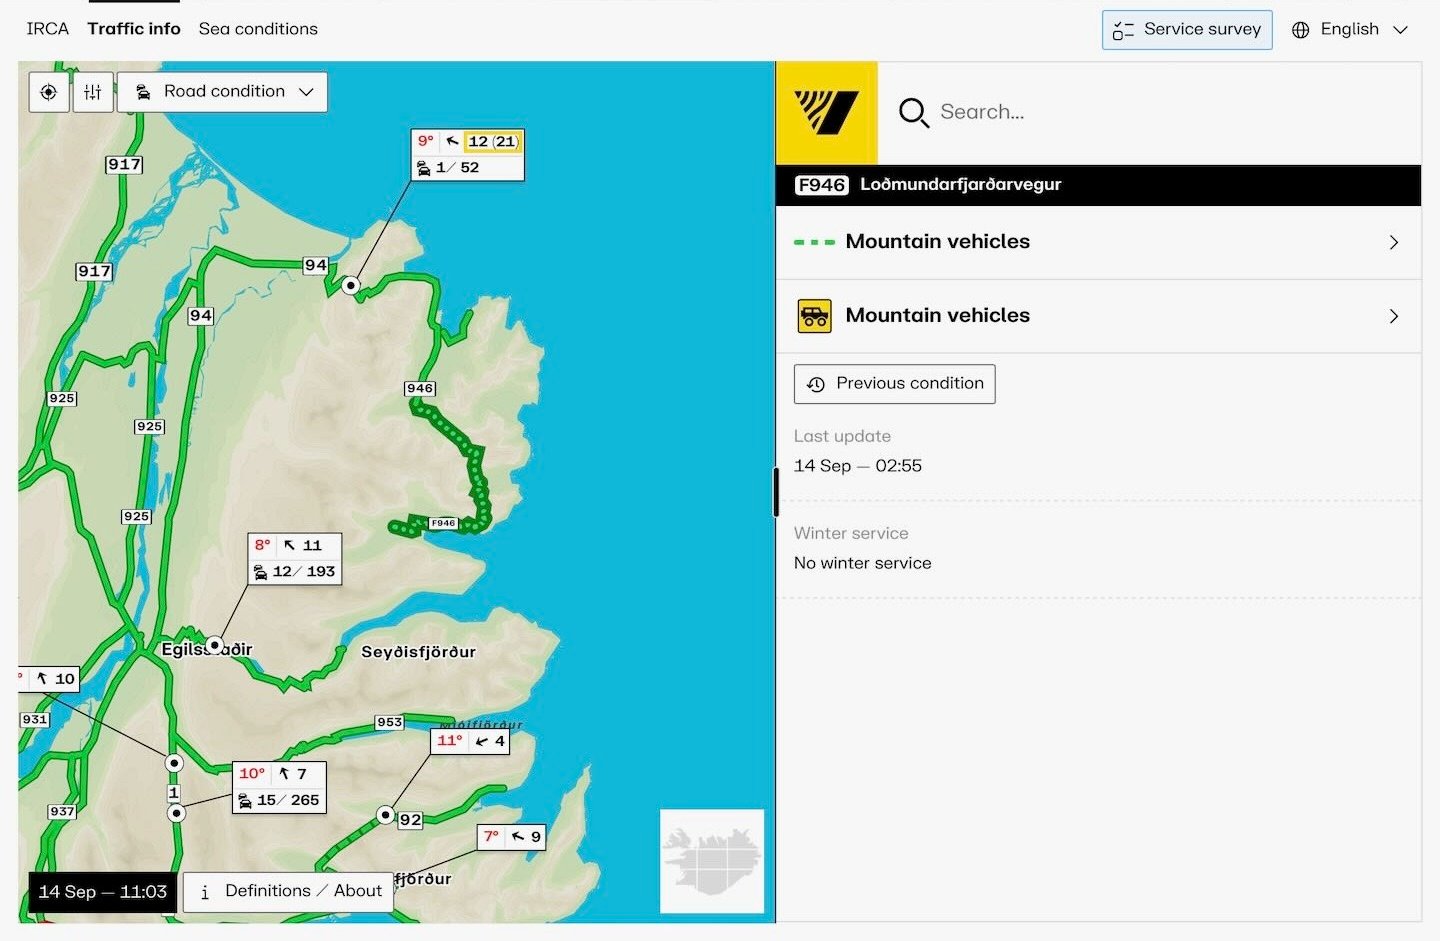The image size is (1440, 941).
Task: Expand the jeep-icon Mountain vehicles row chevron
Action: click(1393, 316)
